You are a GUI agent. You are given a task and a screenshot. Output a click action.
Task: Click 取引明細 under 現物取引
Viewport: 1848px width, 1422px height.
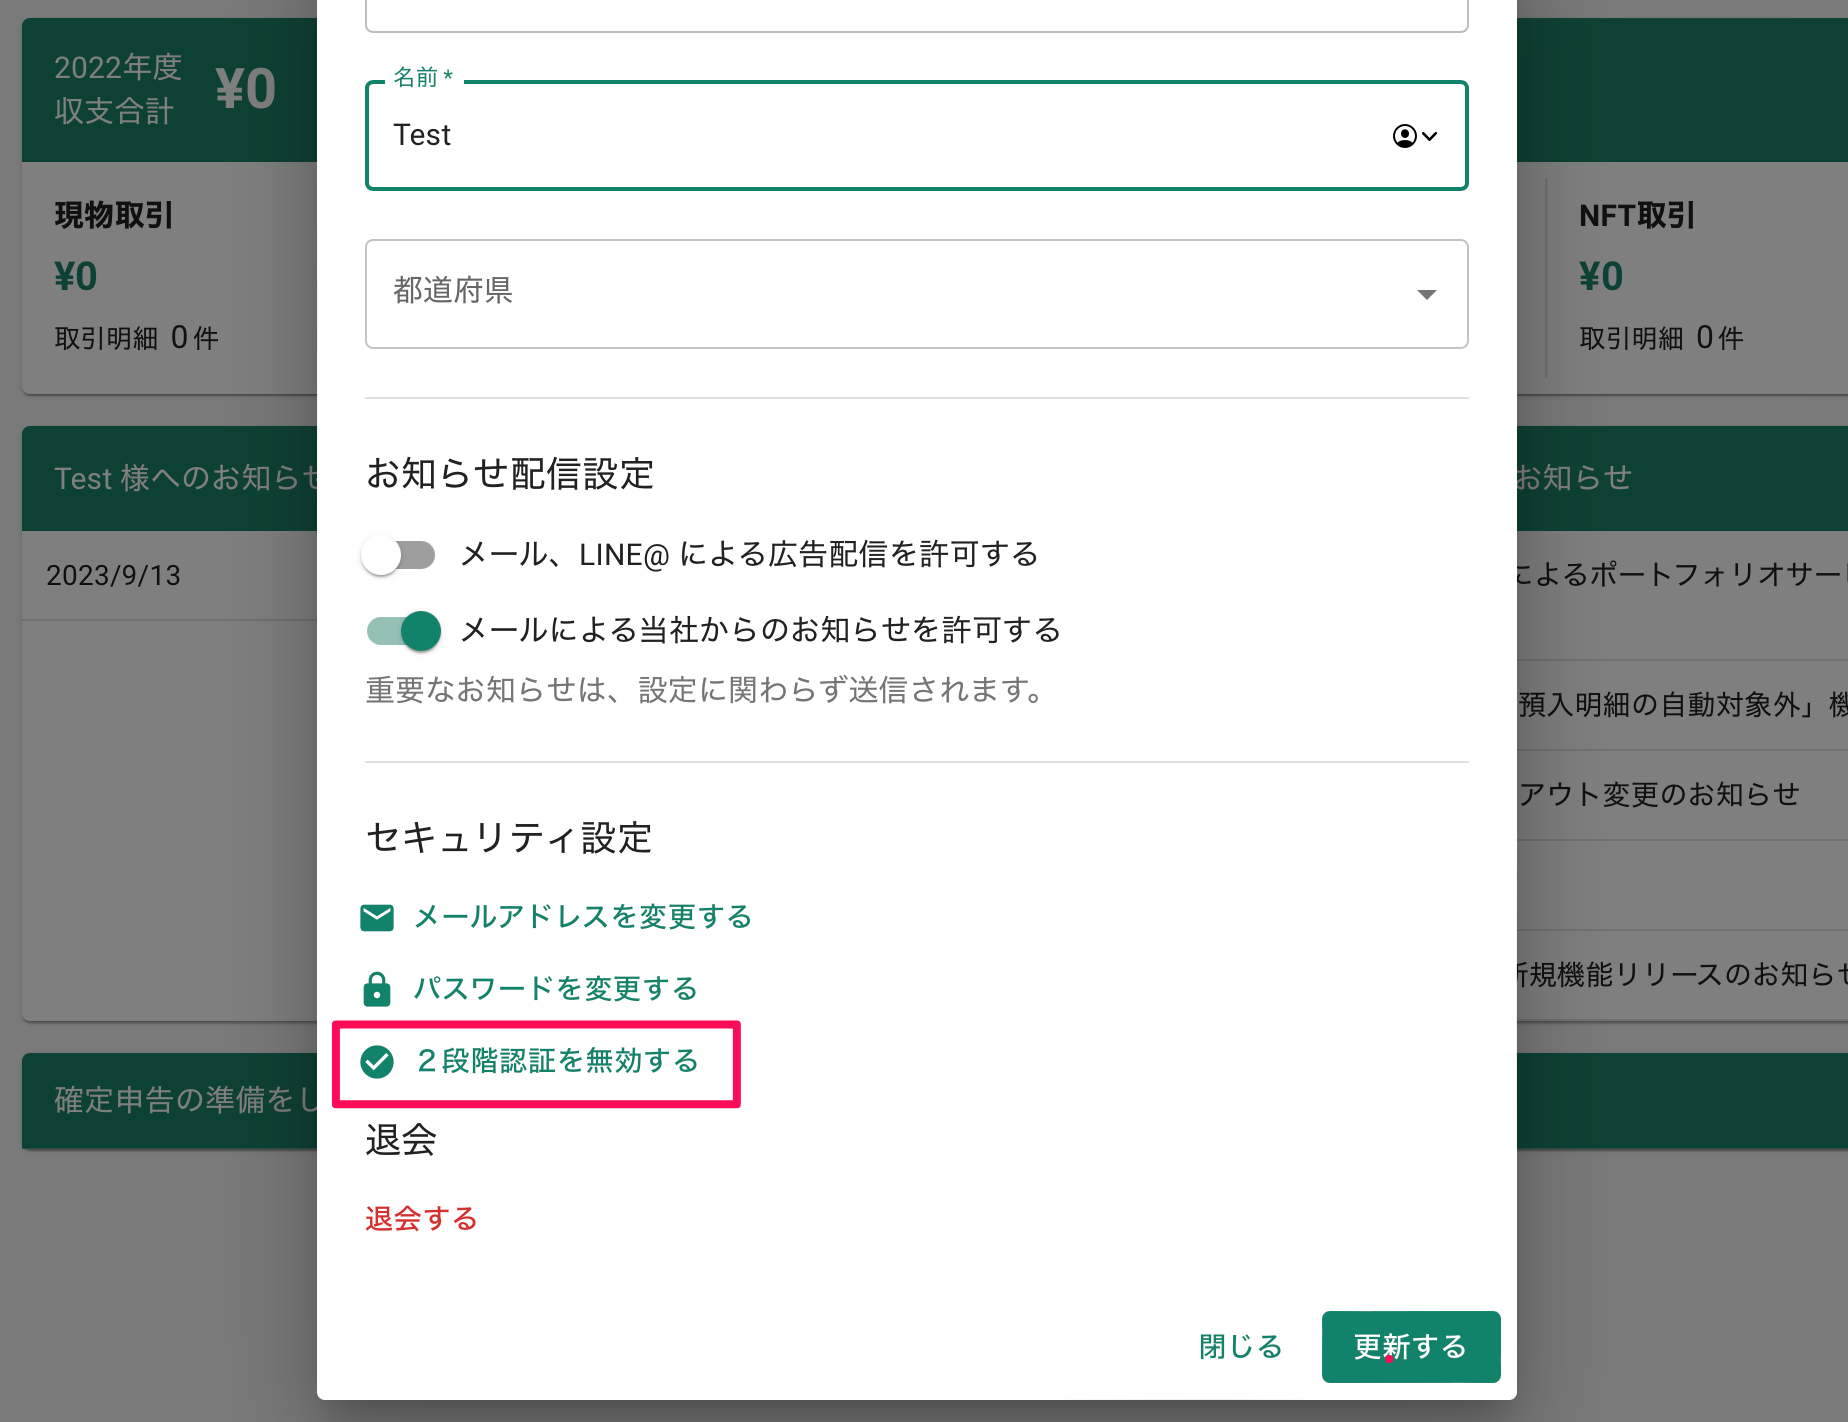tap(135, 337)
